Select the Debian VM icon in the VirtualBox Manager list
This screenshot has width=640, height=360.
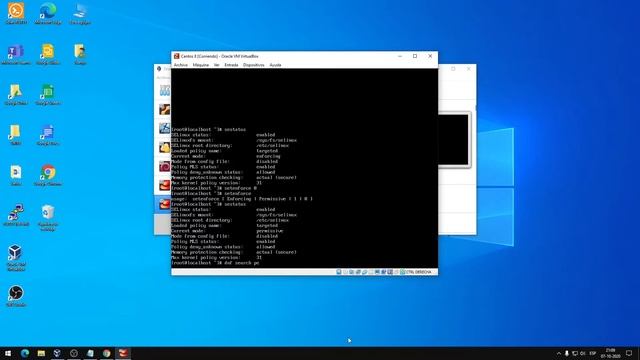coord(164,167)
